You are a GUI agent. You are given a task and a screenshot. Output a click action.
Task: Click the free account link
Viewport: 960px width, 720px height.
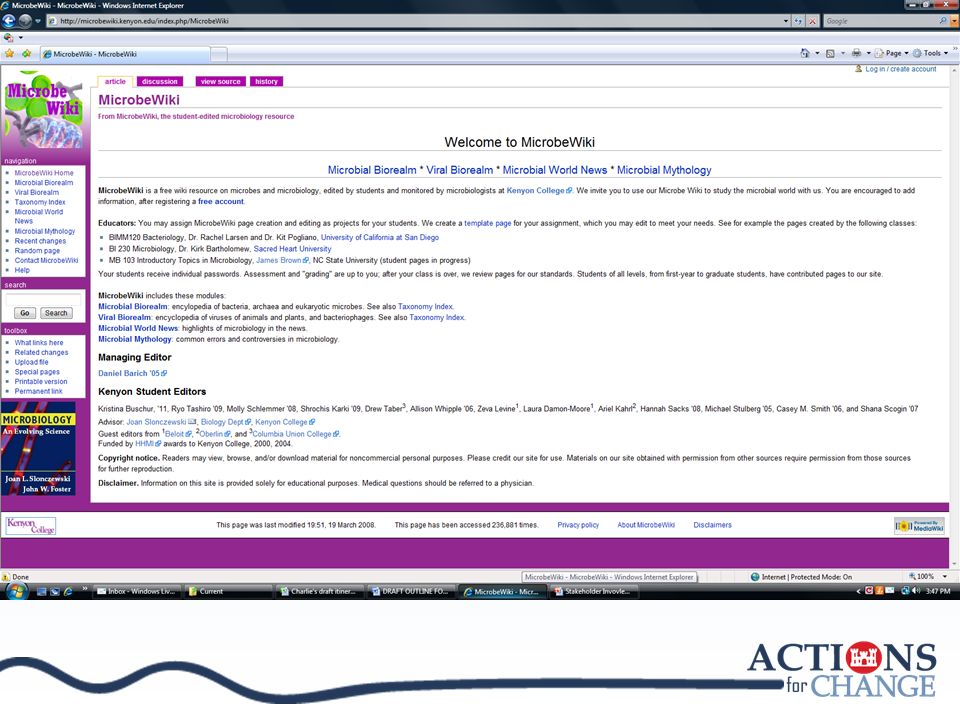pos(220,201)
